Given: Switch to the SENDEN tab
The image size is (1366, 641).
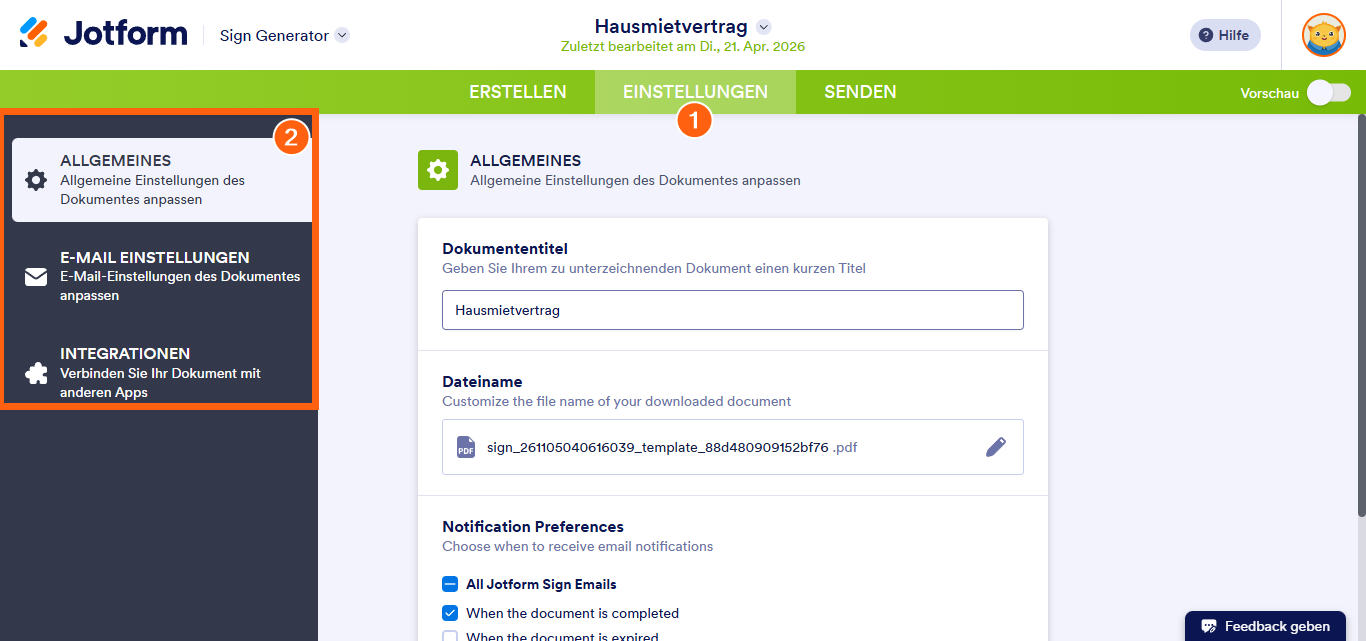Looking at the screenshot, I should [x=860, y=92].
